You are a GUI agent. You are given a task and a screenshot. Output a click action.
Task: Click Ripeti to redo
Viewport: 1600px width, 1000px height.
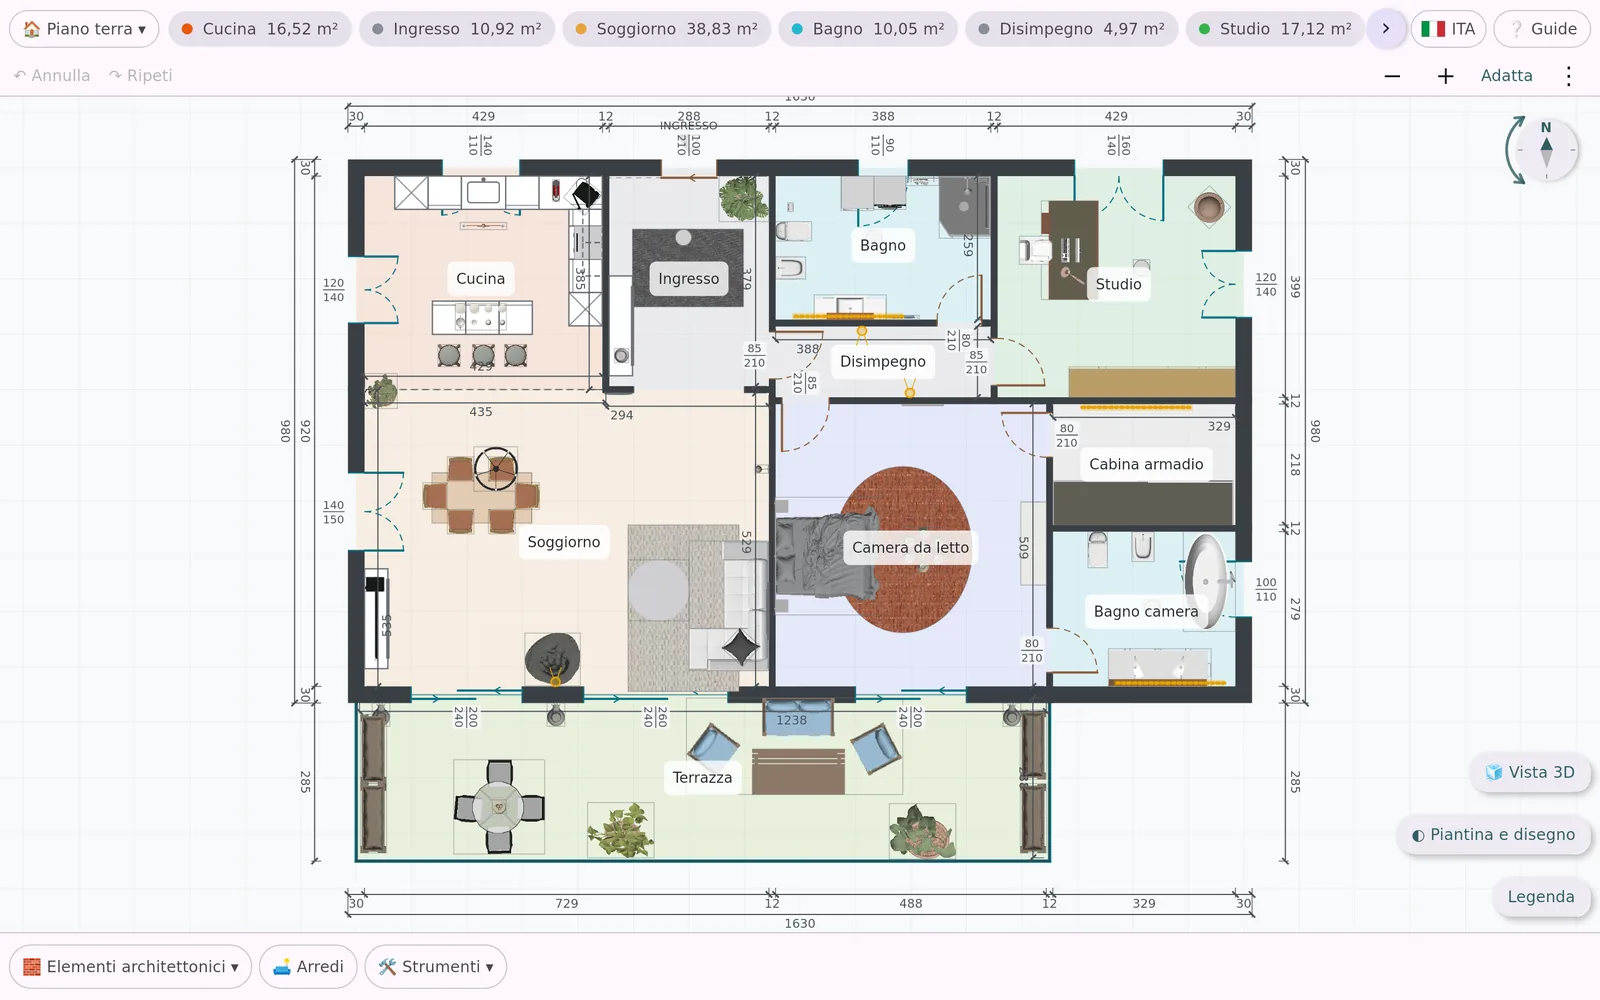pyautogui.click(x=140, y=76)
